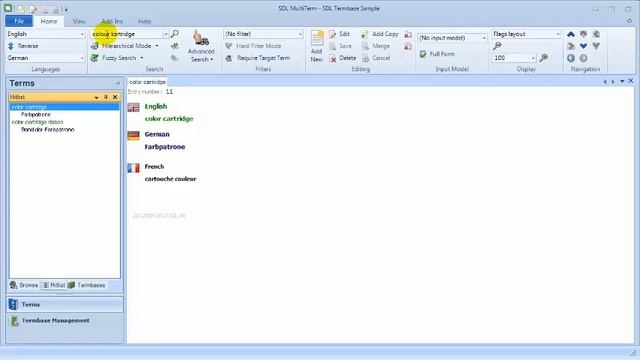Screen dimensions: 640x360
Task: Click the Terms button in navigation pane
Action: [x=65, y=304]
